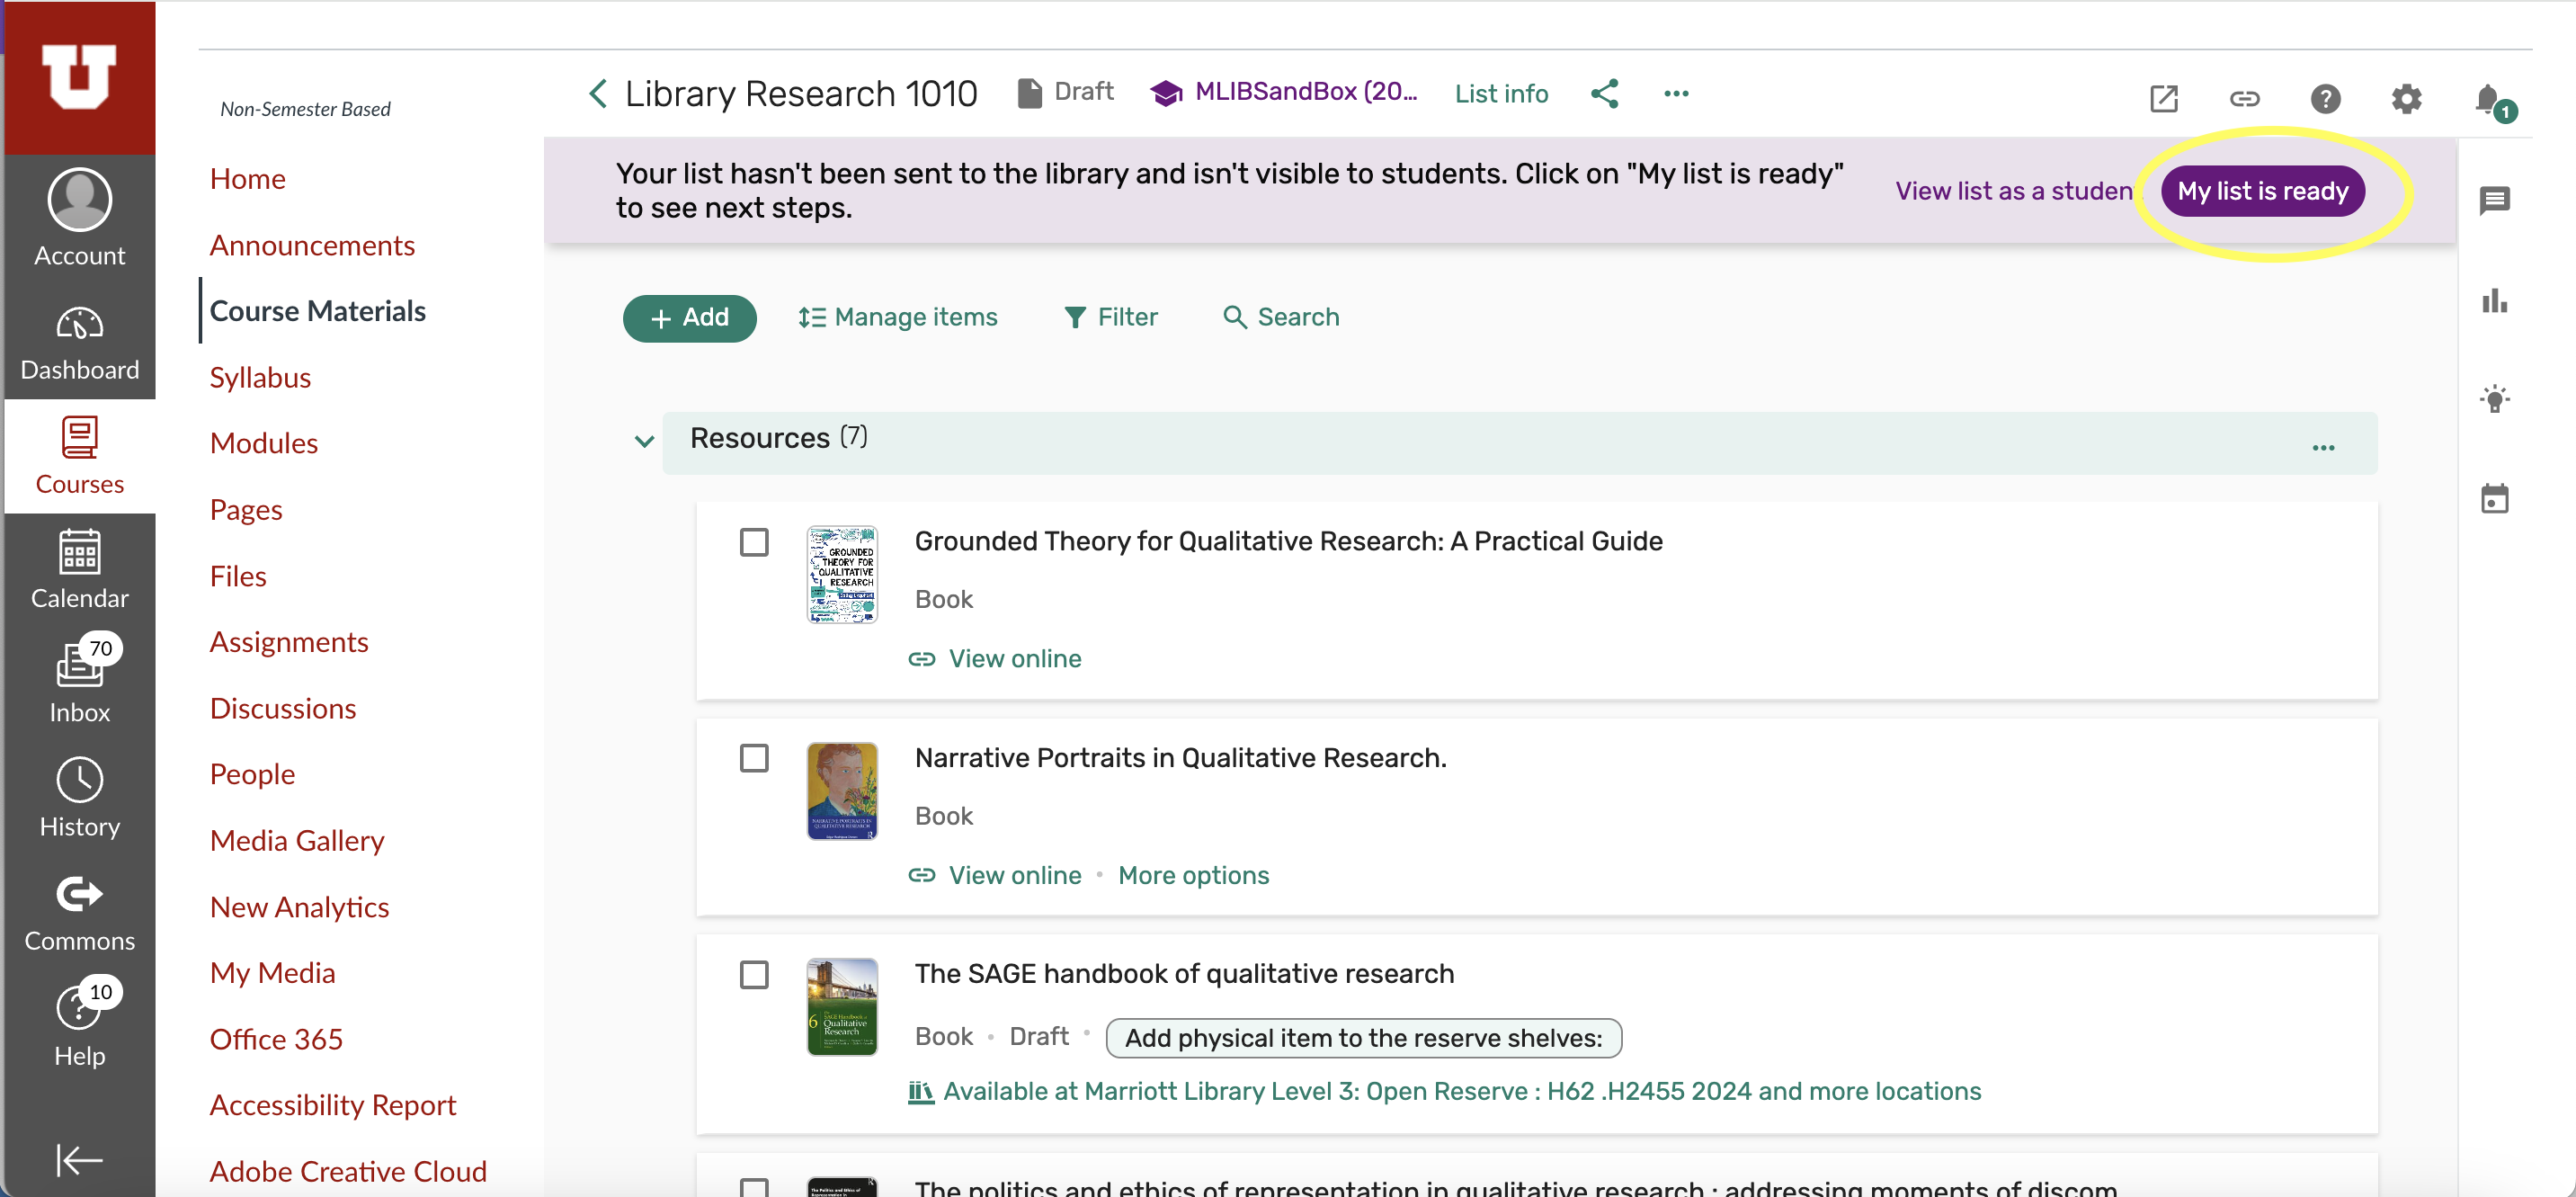
Task: Click the Add button
Action: point(689,318)
